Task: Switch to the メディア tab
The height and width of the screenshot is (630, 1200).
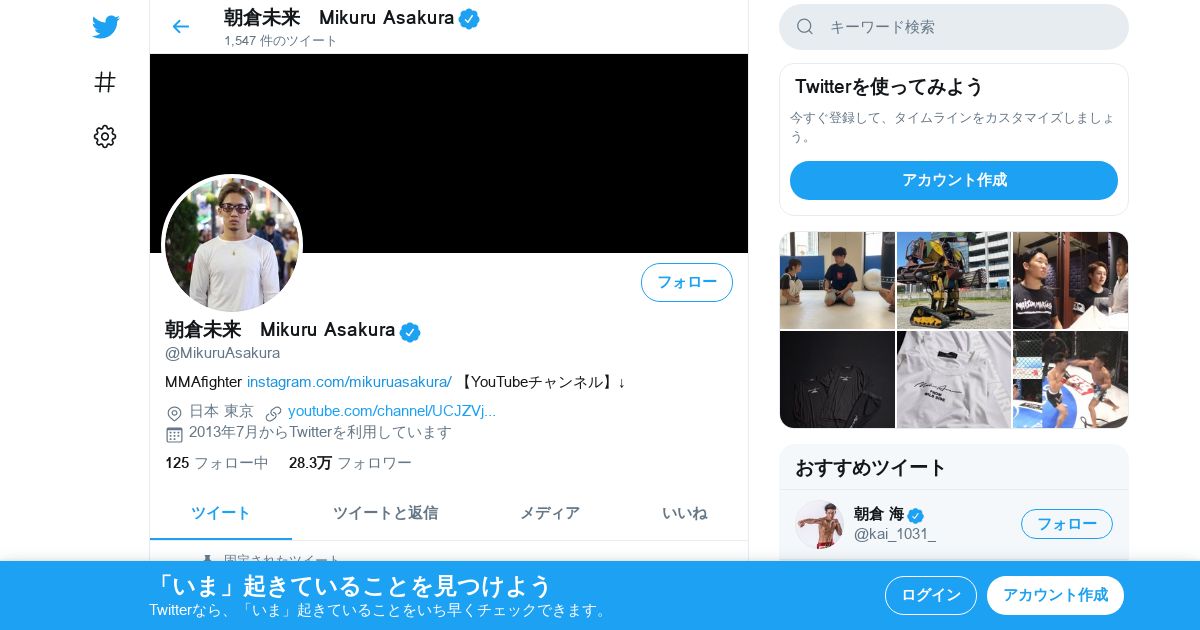Action: click(x=549, y=513)
